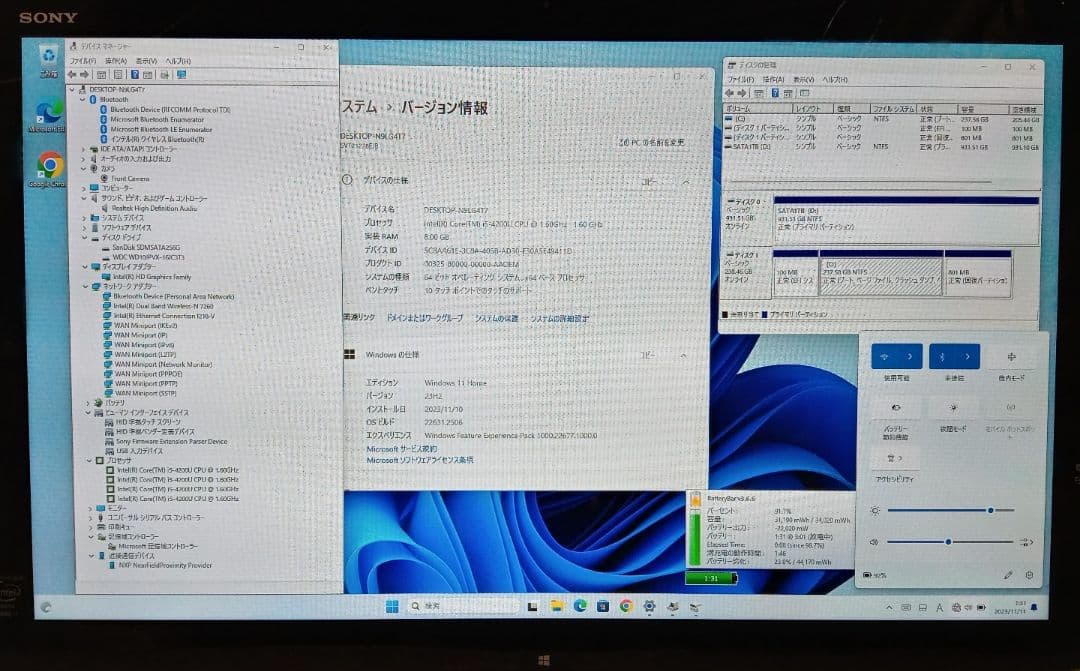Open all settings via quick panel gear icon
The height and width of the screenshot is (671, 1080).
[x=1030, y=576]
